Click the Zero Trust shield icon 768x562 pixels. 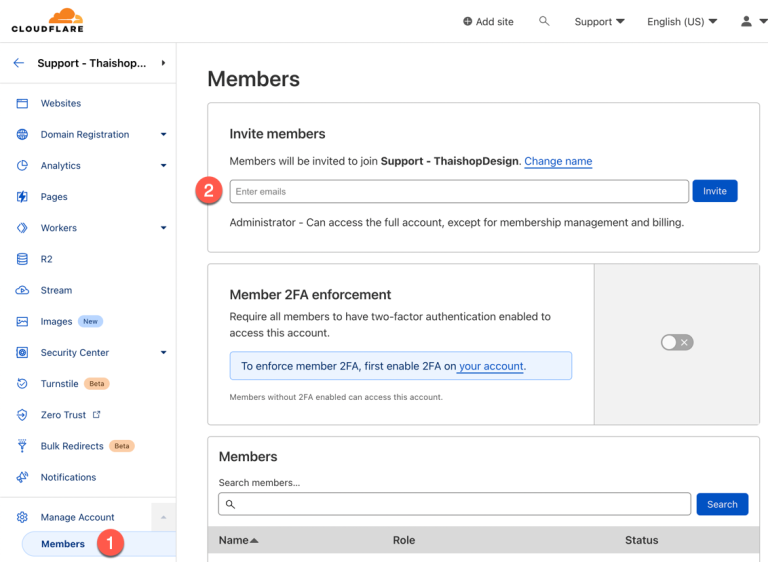click(x=22, y=415)
